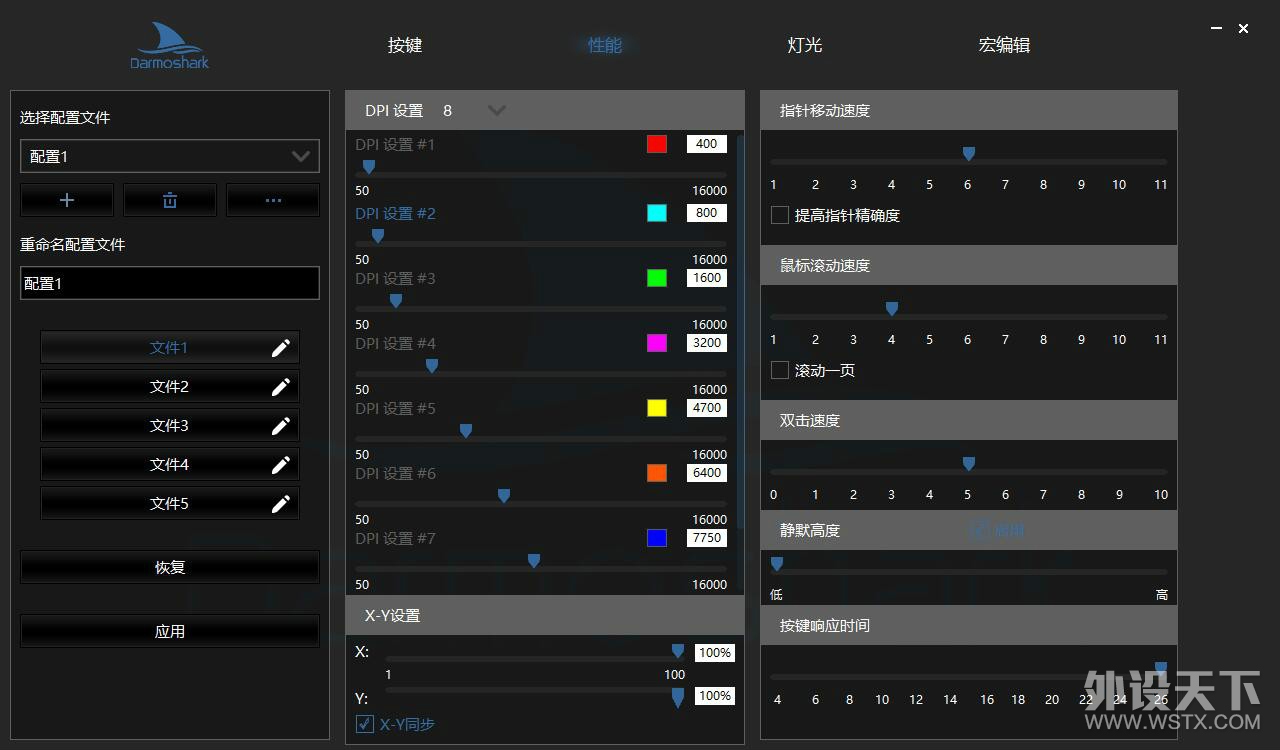The height and width of the screenshot is (750, 1280).
Task: Edit 文件5 with its pencil icon
Action: tap(281, 503)
